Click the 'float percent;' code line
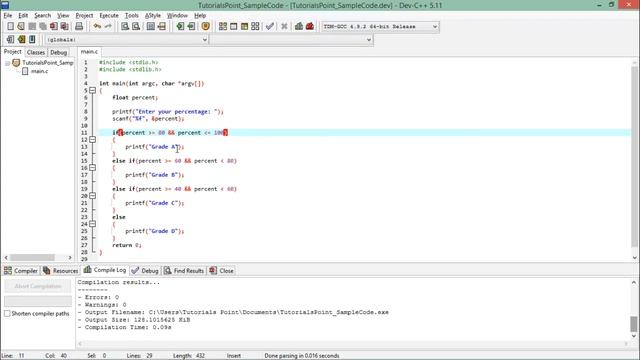The image size is (640, 360). (135, 98)
